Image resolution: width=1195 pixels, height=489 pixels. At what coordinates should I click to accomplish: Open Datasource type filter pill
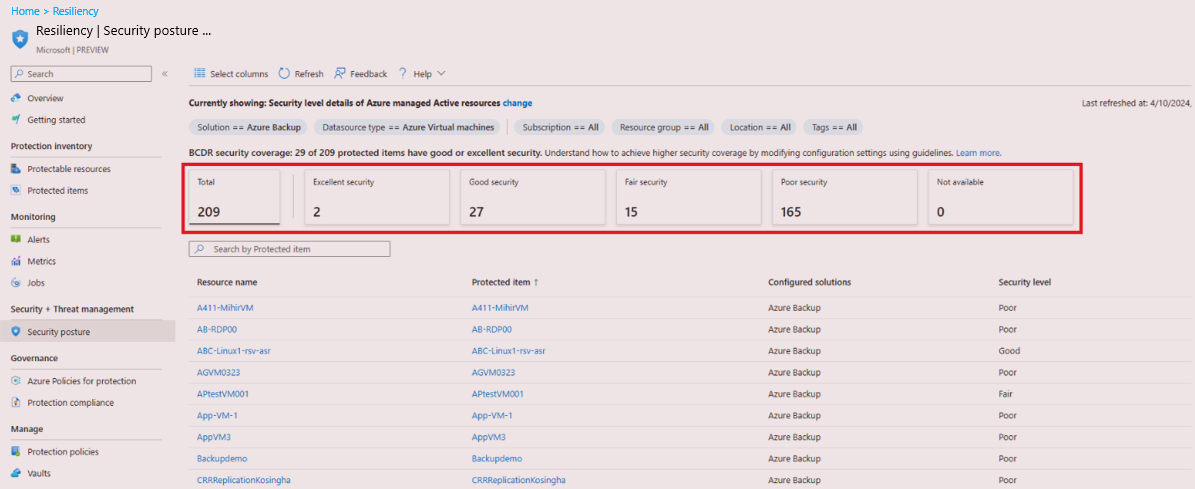coord(409,127)
